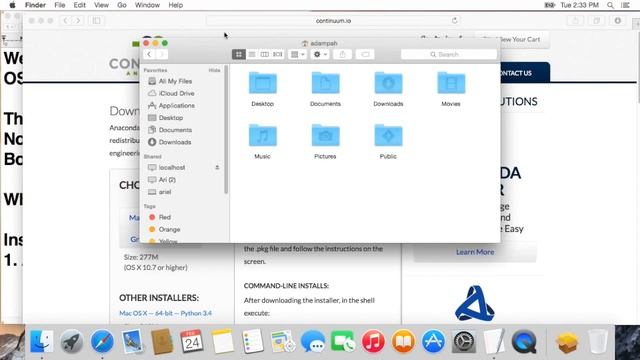Open the File menu
The width and height of the screenshot is (640, 360).
pos(60,5)
